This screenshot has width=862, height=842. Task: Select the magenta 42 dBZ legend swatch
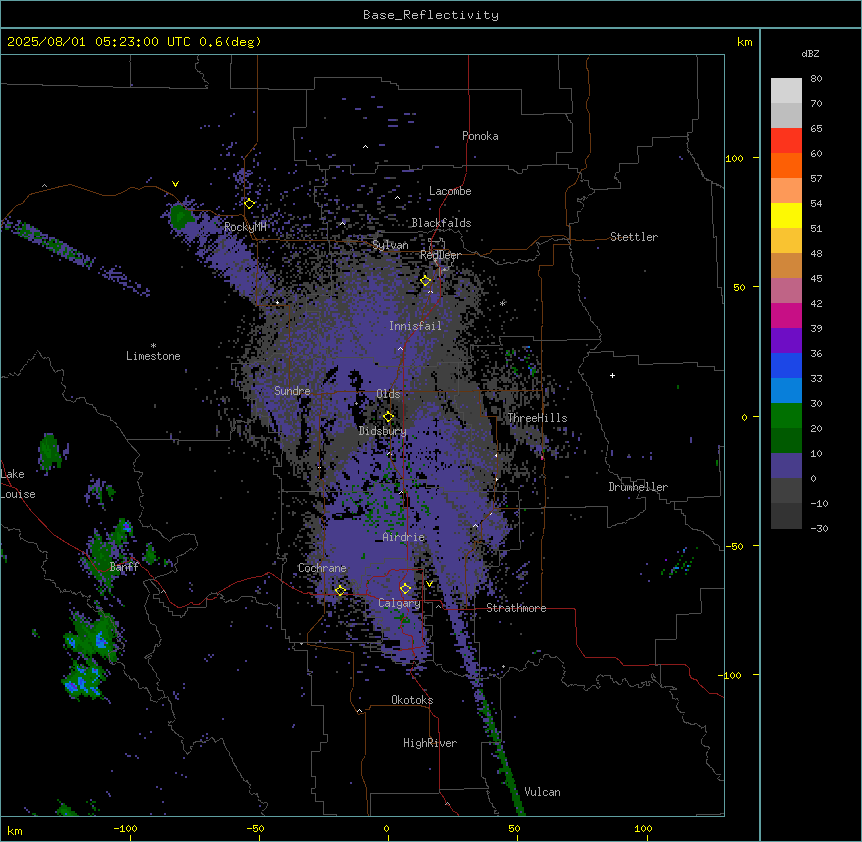click(786, 315)
